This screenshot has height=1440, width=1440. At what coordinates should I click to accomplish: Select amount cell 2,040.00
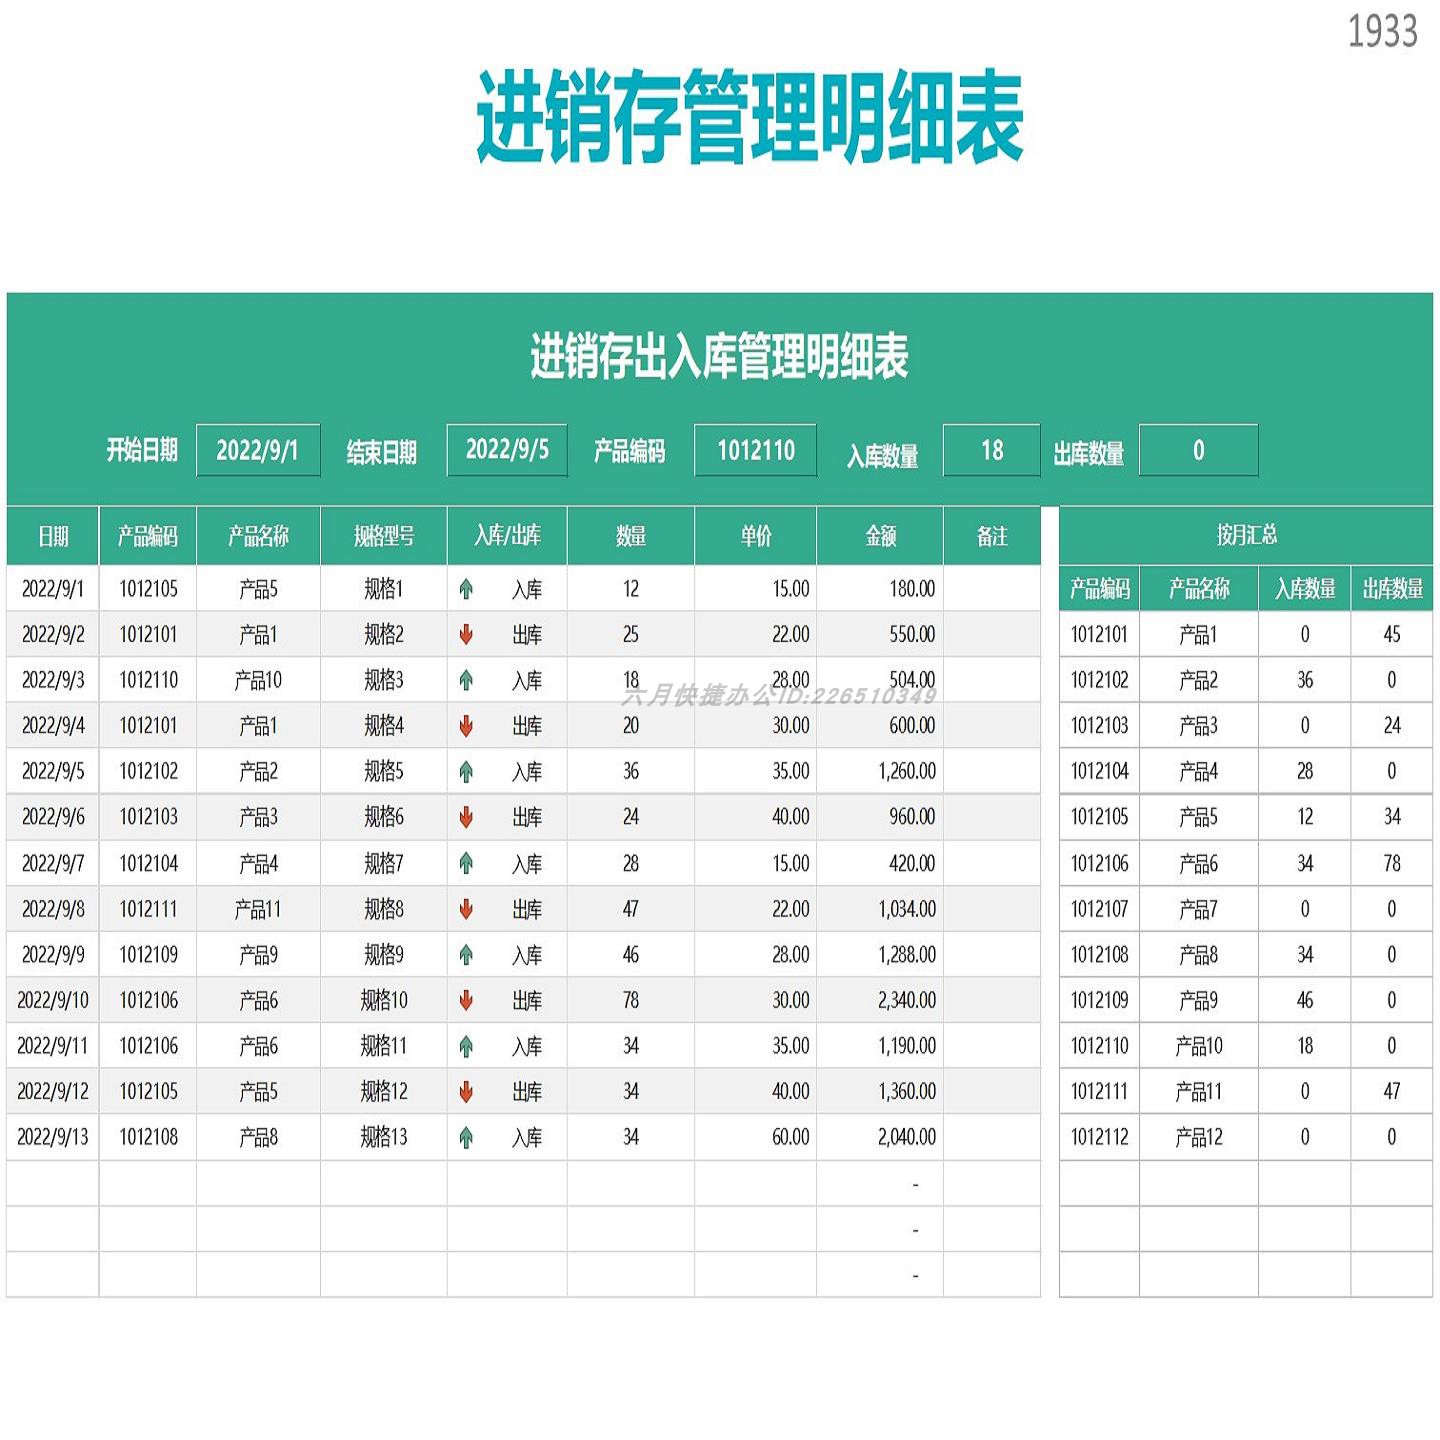(880, 1137)
